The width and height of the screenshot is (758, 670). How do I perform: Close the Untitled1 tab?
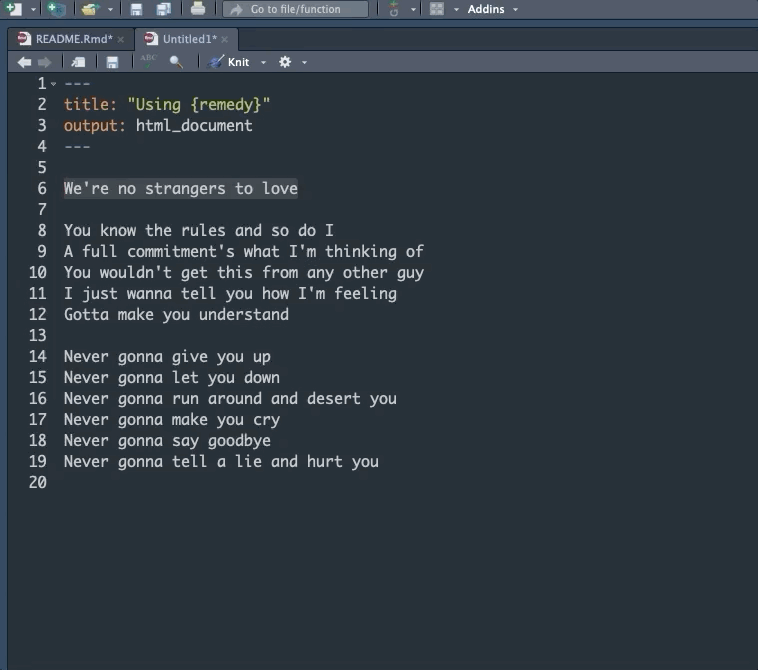point(224,40)
